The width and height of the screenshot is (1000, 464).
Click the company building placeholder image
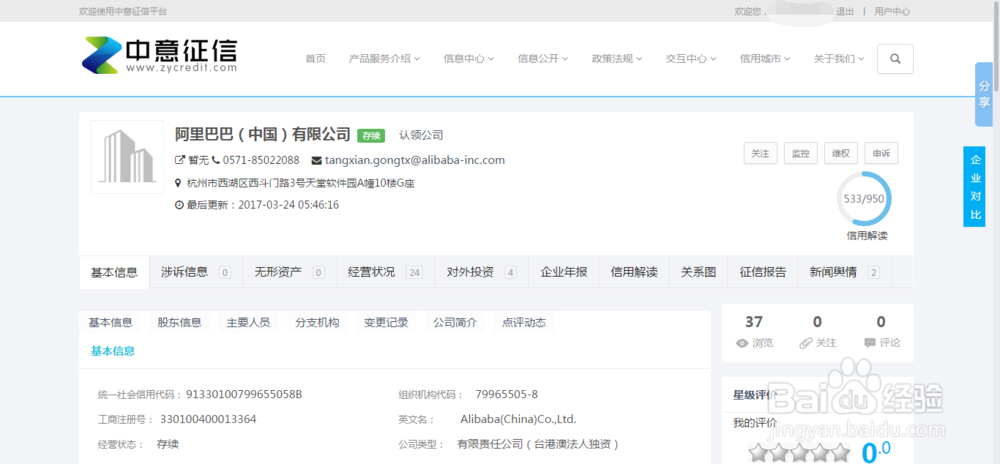click(128, 157)
